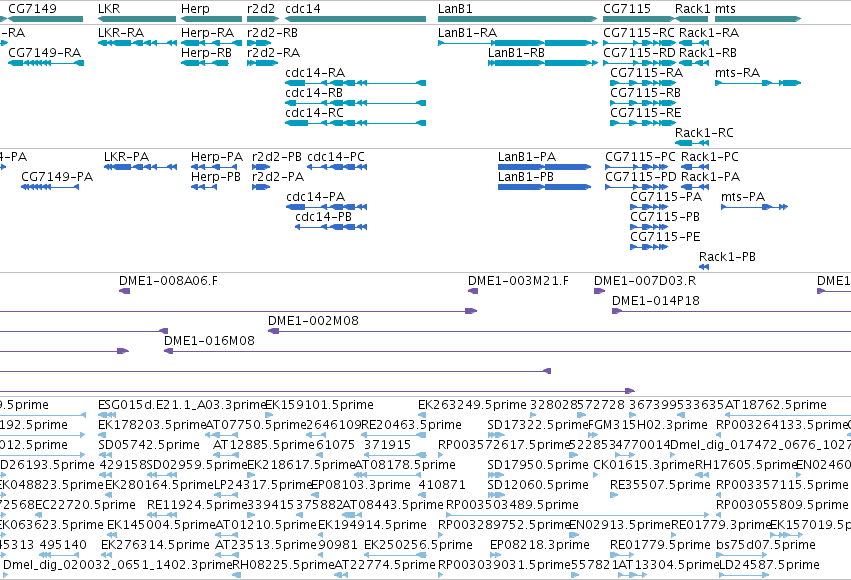851x580 pixels.
Task: Open the RE35507.5prime EST
Action: (614, 495)
